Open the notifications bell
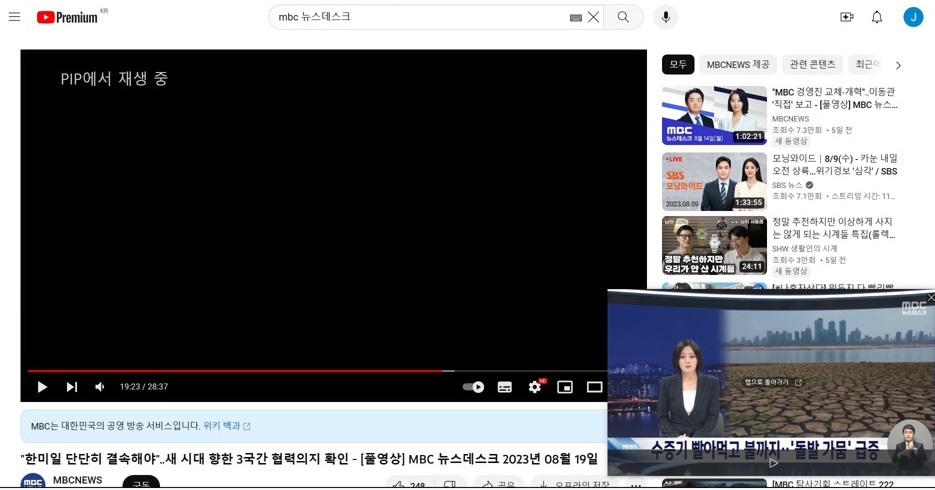 pyautogui.click(x=877, y=17)
